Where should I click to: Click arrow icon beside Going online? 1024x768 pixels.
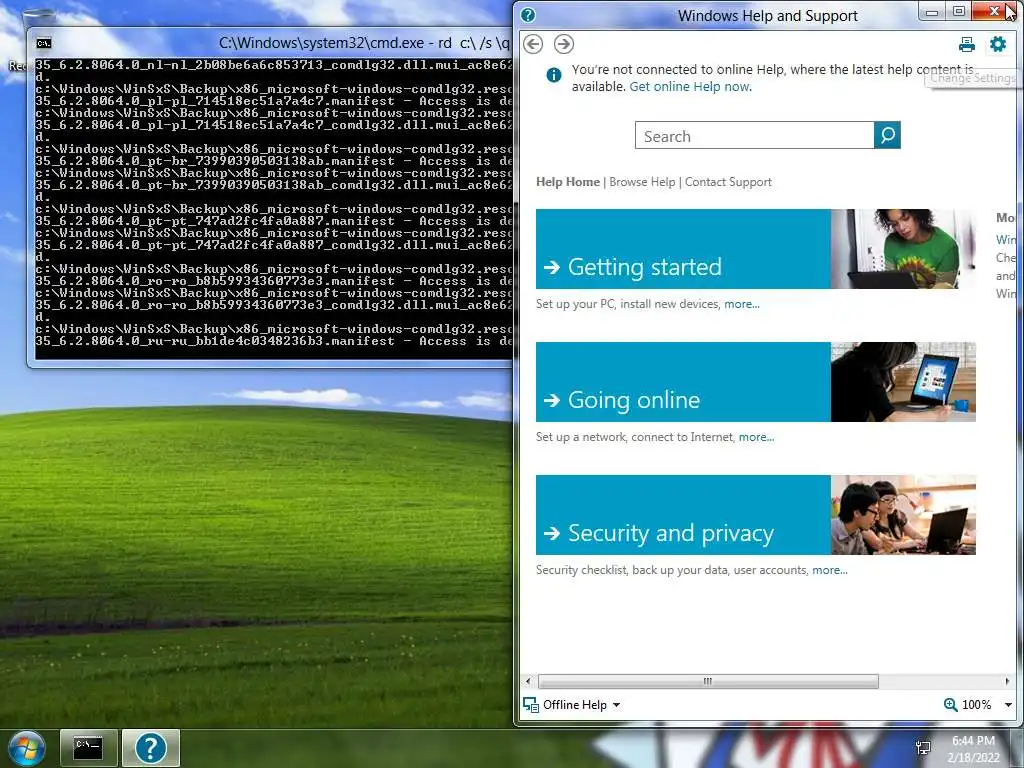click(552, 400)
